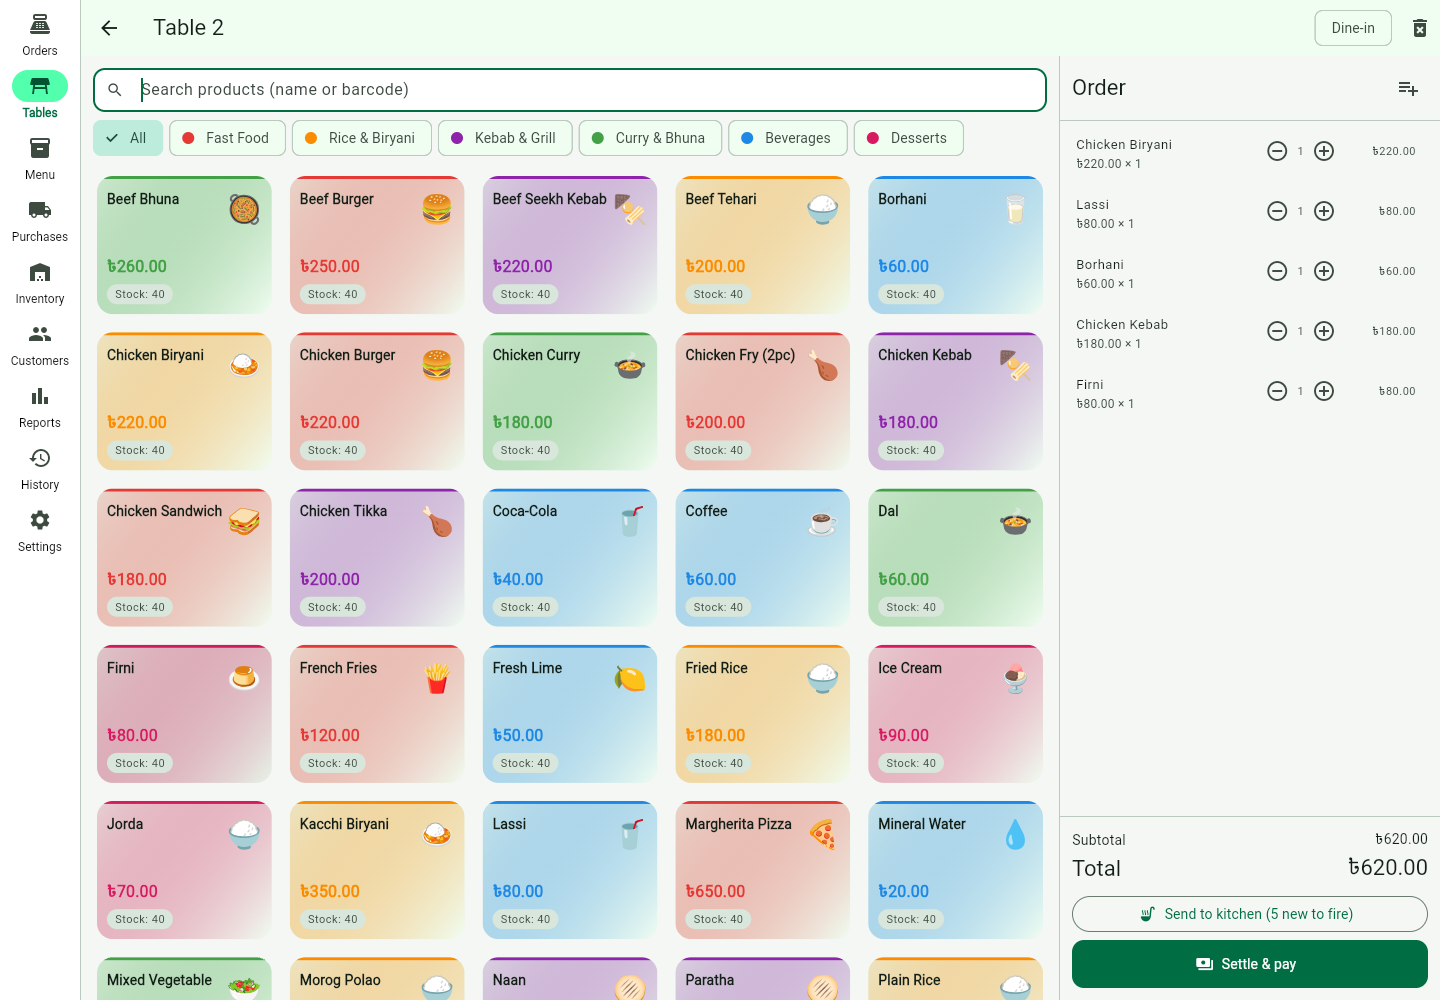Viewport: 1440px width, 1000px height.
Task: Increase Lassi quantity in the order
Action: point(1324,211)
